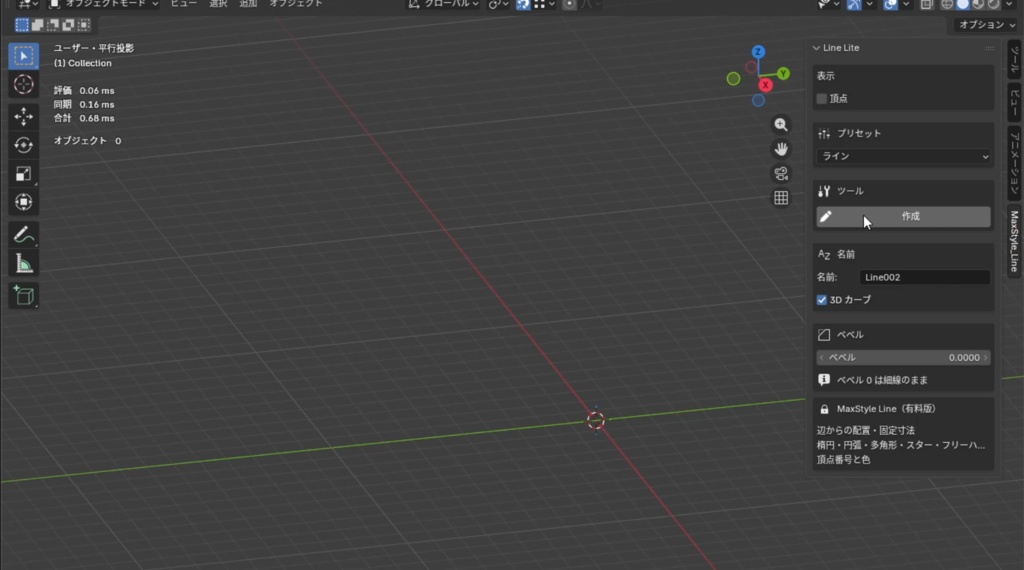Image resolution: width=1024 pixels, height=570 pixels.
Task: Open the 選択 menu
Action: click(x=218, y=4)
